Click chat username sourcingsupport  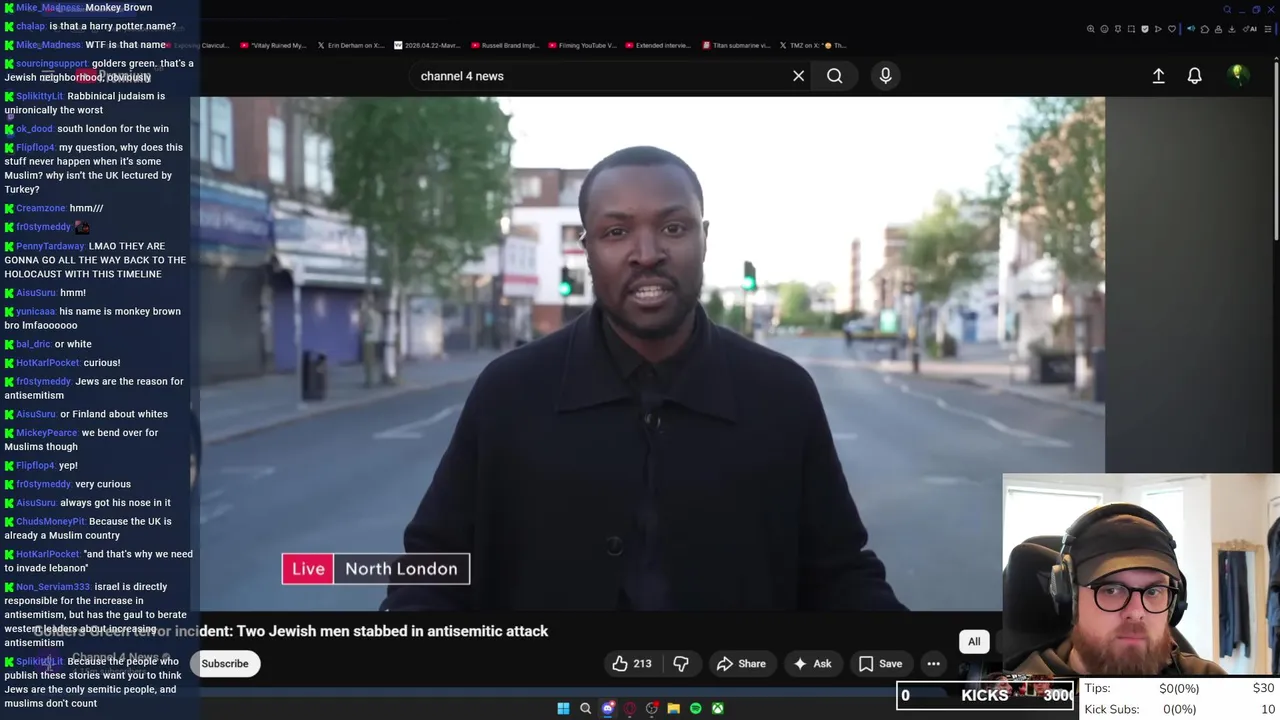(51, 64)
